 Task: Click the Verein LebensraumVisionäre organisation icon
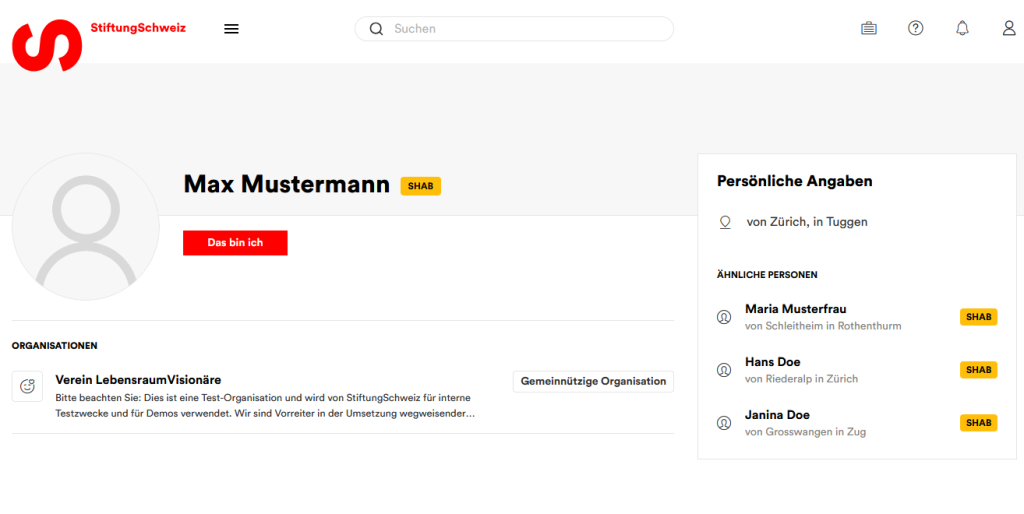[x=27, y=386]
